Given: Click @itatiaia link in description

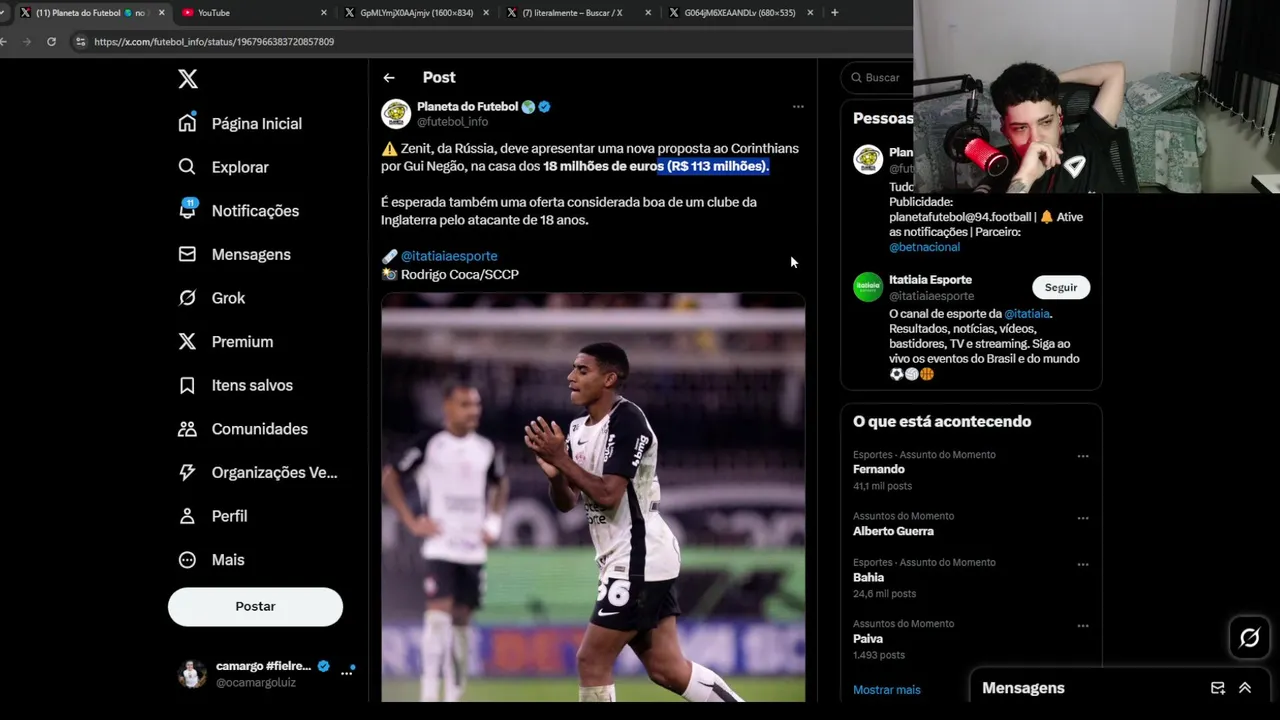Looking at the screenshot, I should pos(1027,314).
